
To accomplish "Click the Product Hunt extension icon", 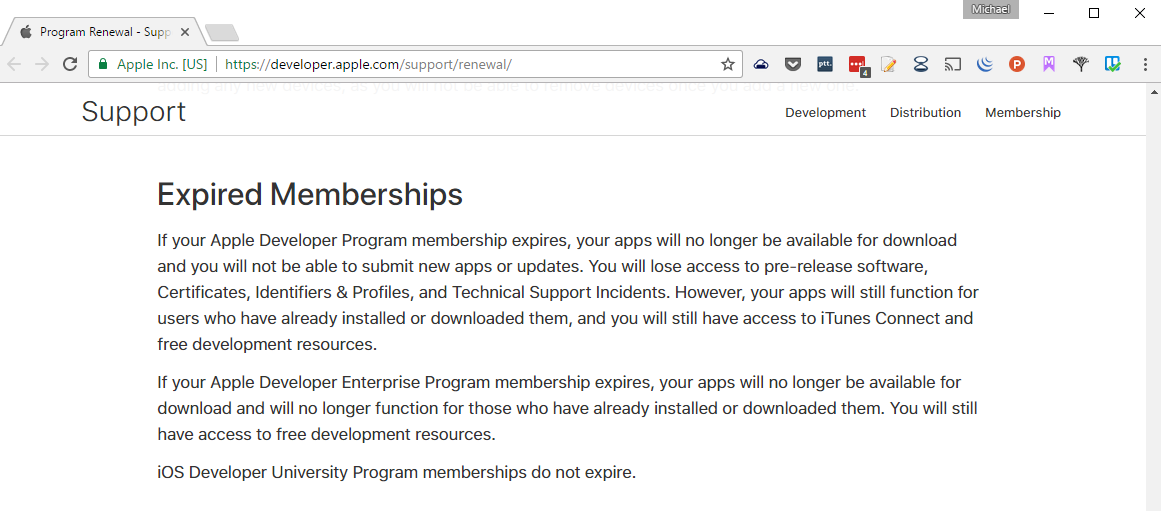I will point(1017,64).
